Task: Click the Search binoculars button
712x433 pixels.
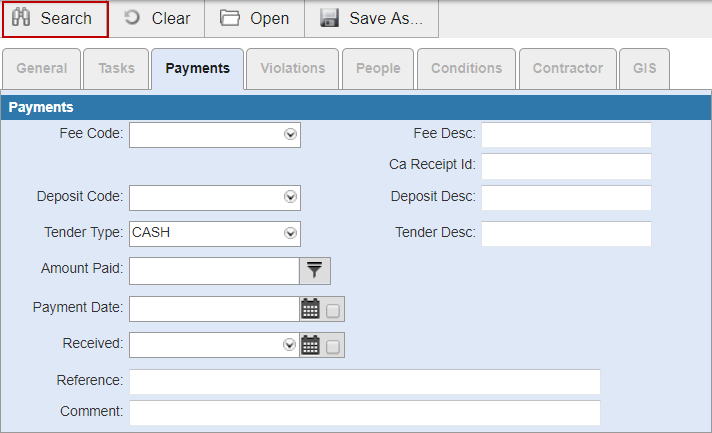Action: 54,19
